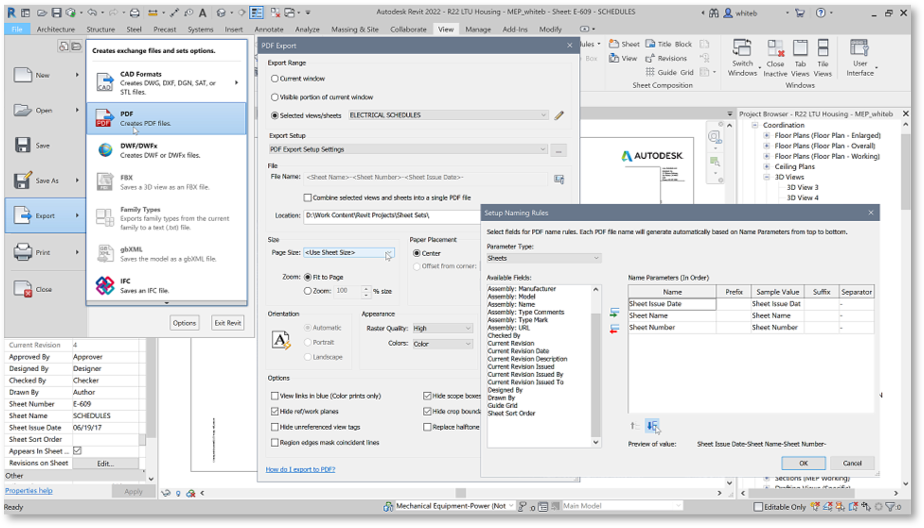Open the Manage ribbon tab

tap(478, 29)
